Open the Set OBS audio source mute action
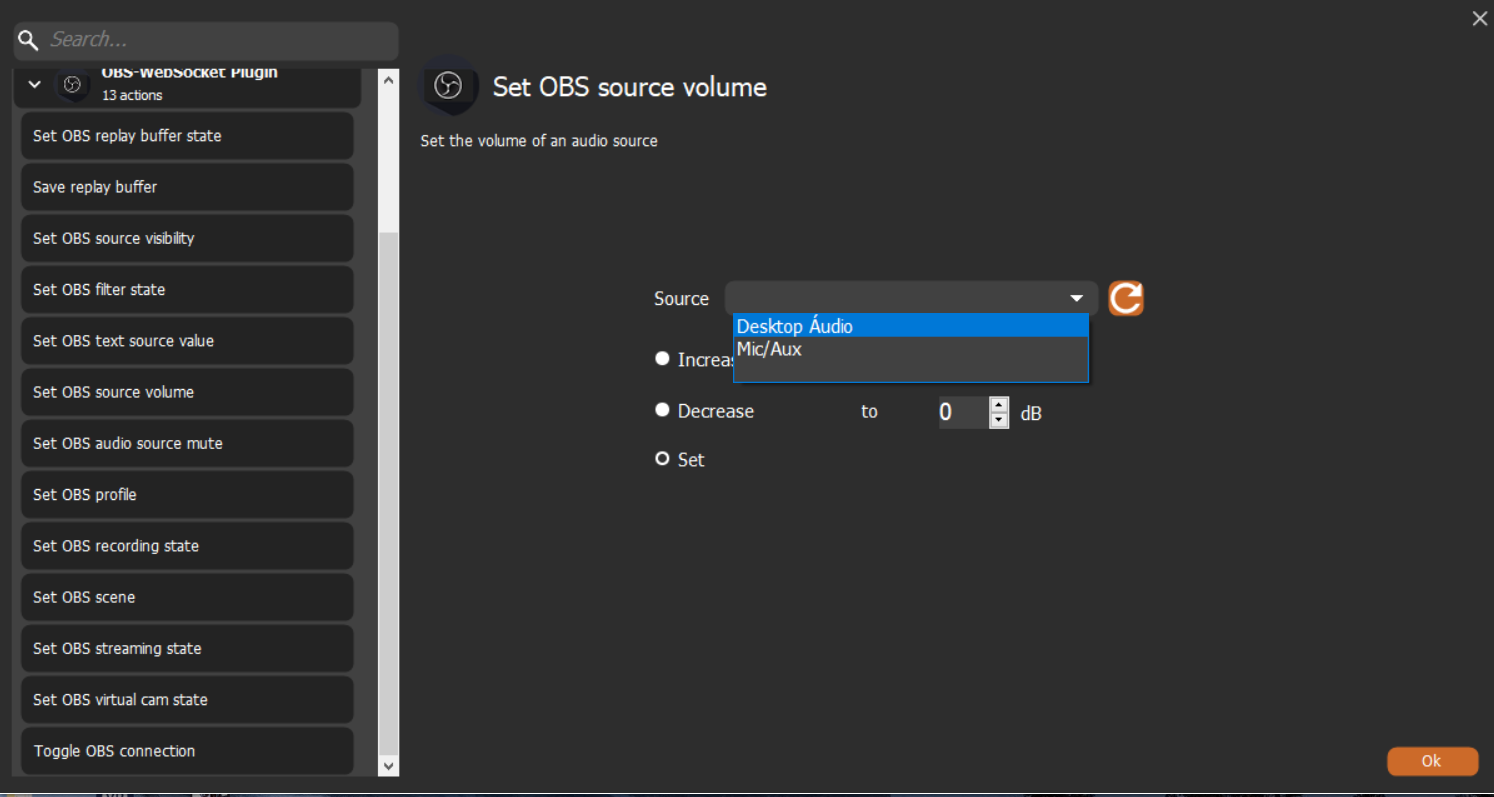 (x=186, y=443)
